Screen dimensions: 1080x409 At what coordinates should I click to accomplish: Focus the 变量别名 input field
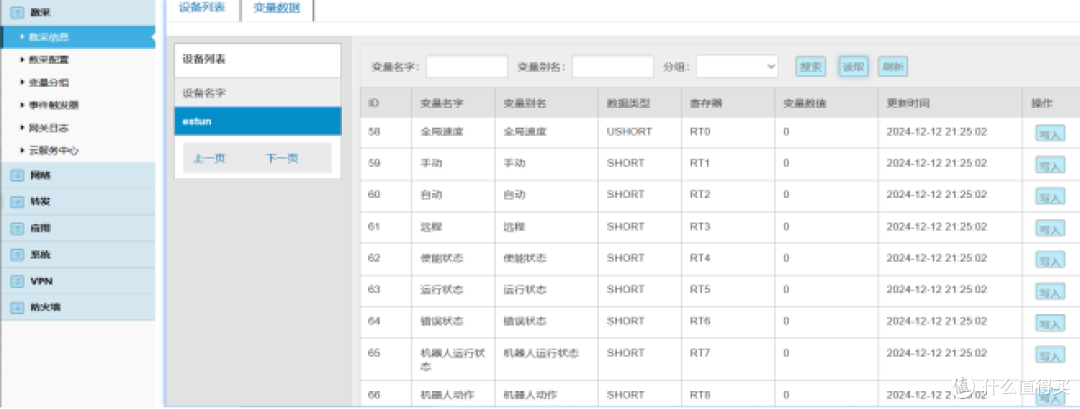612,67
